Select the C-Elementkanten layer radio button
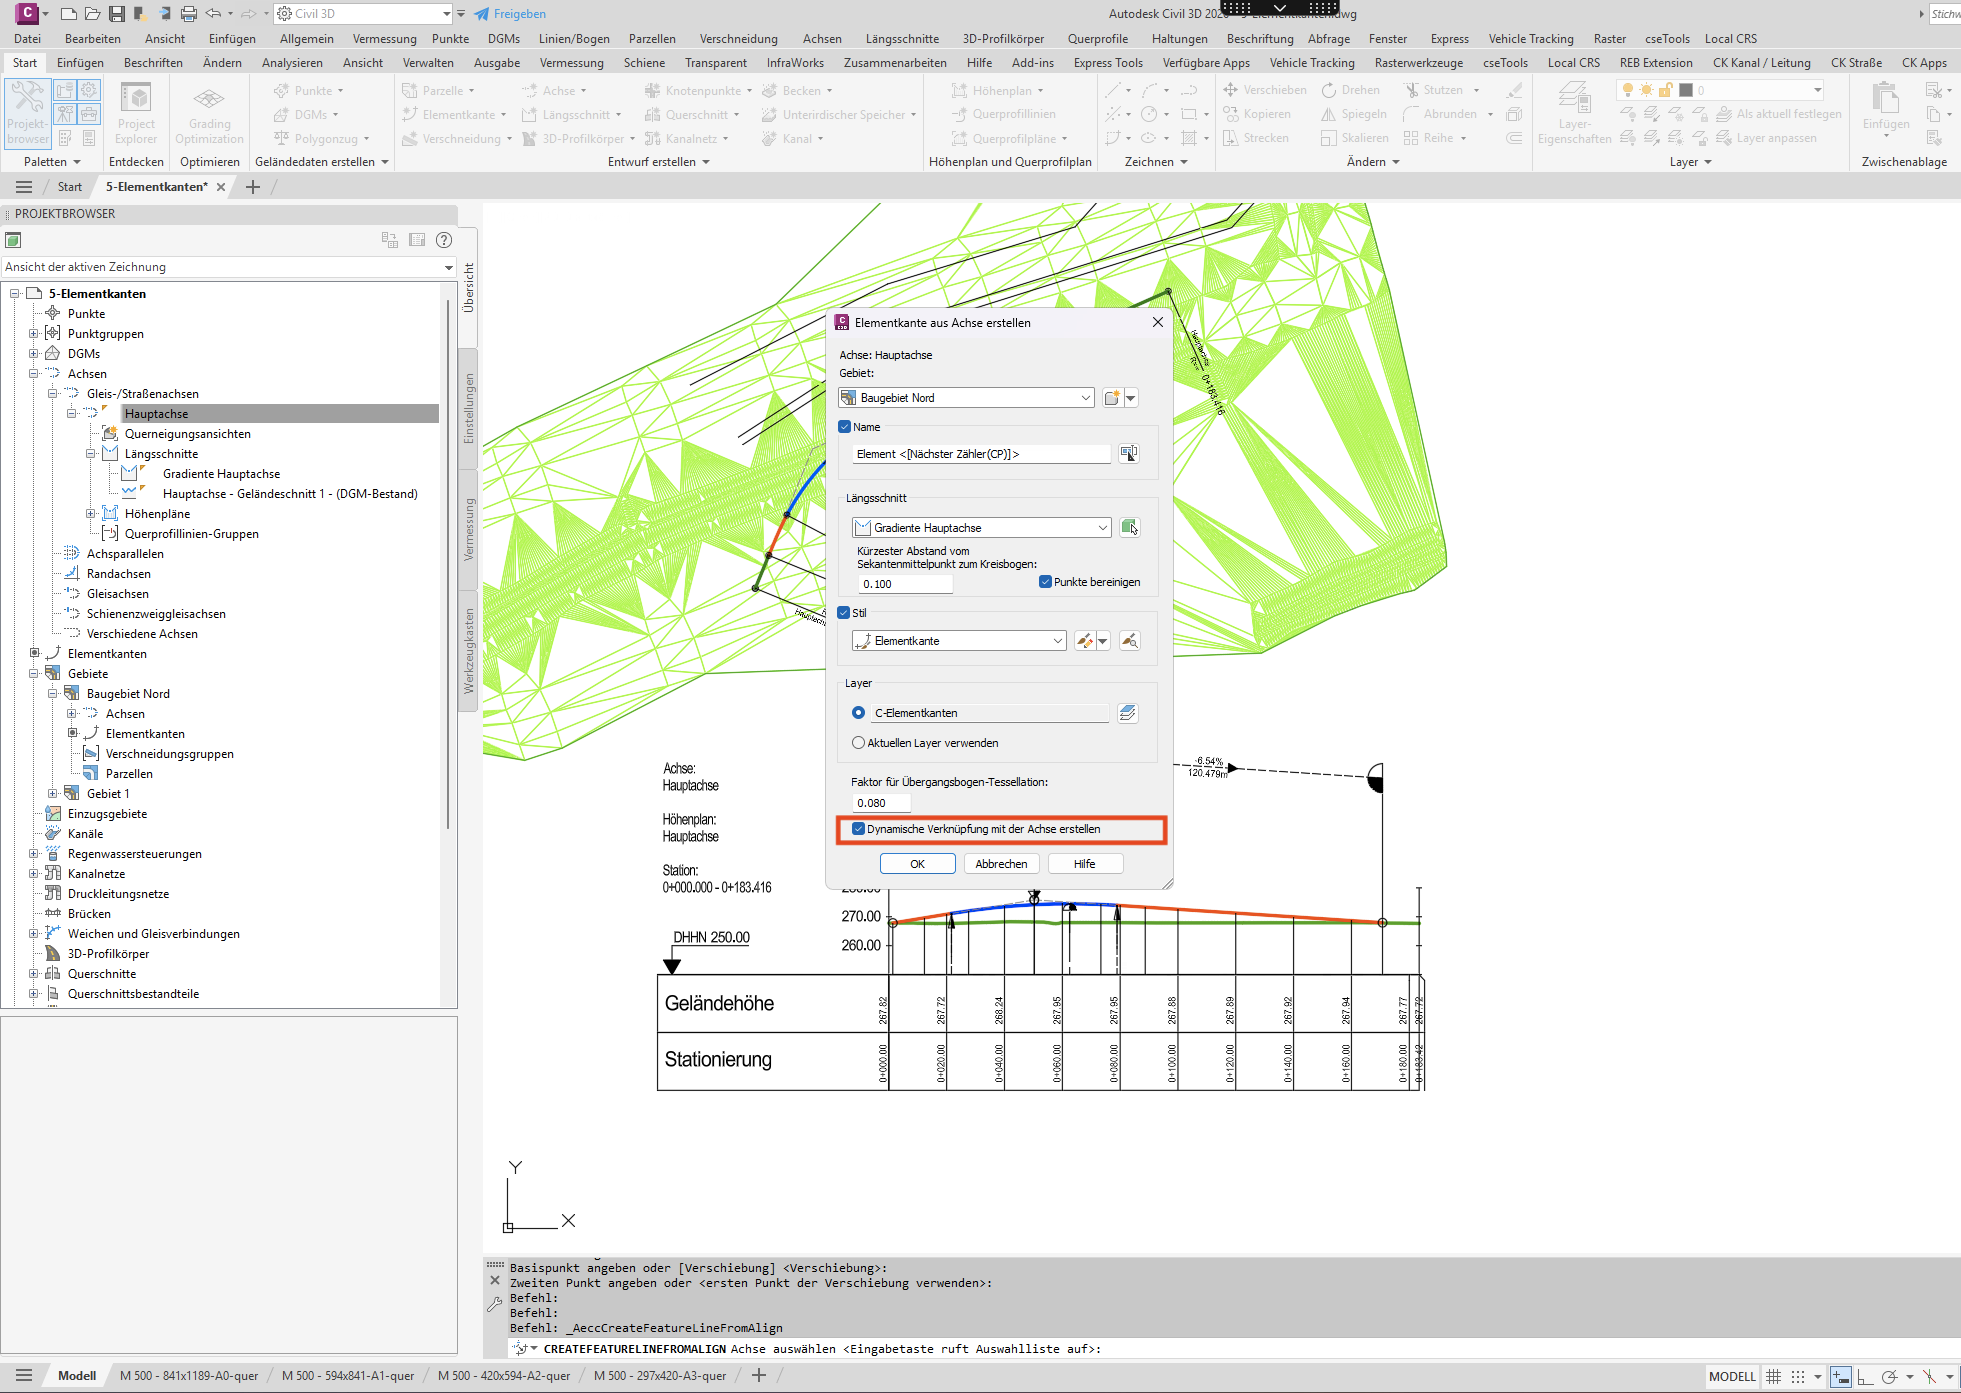 coord(859,713)
